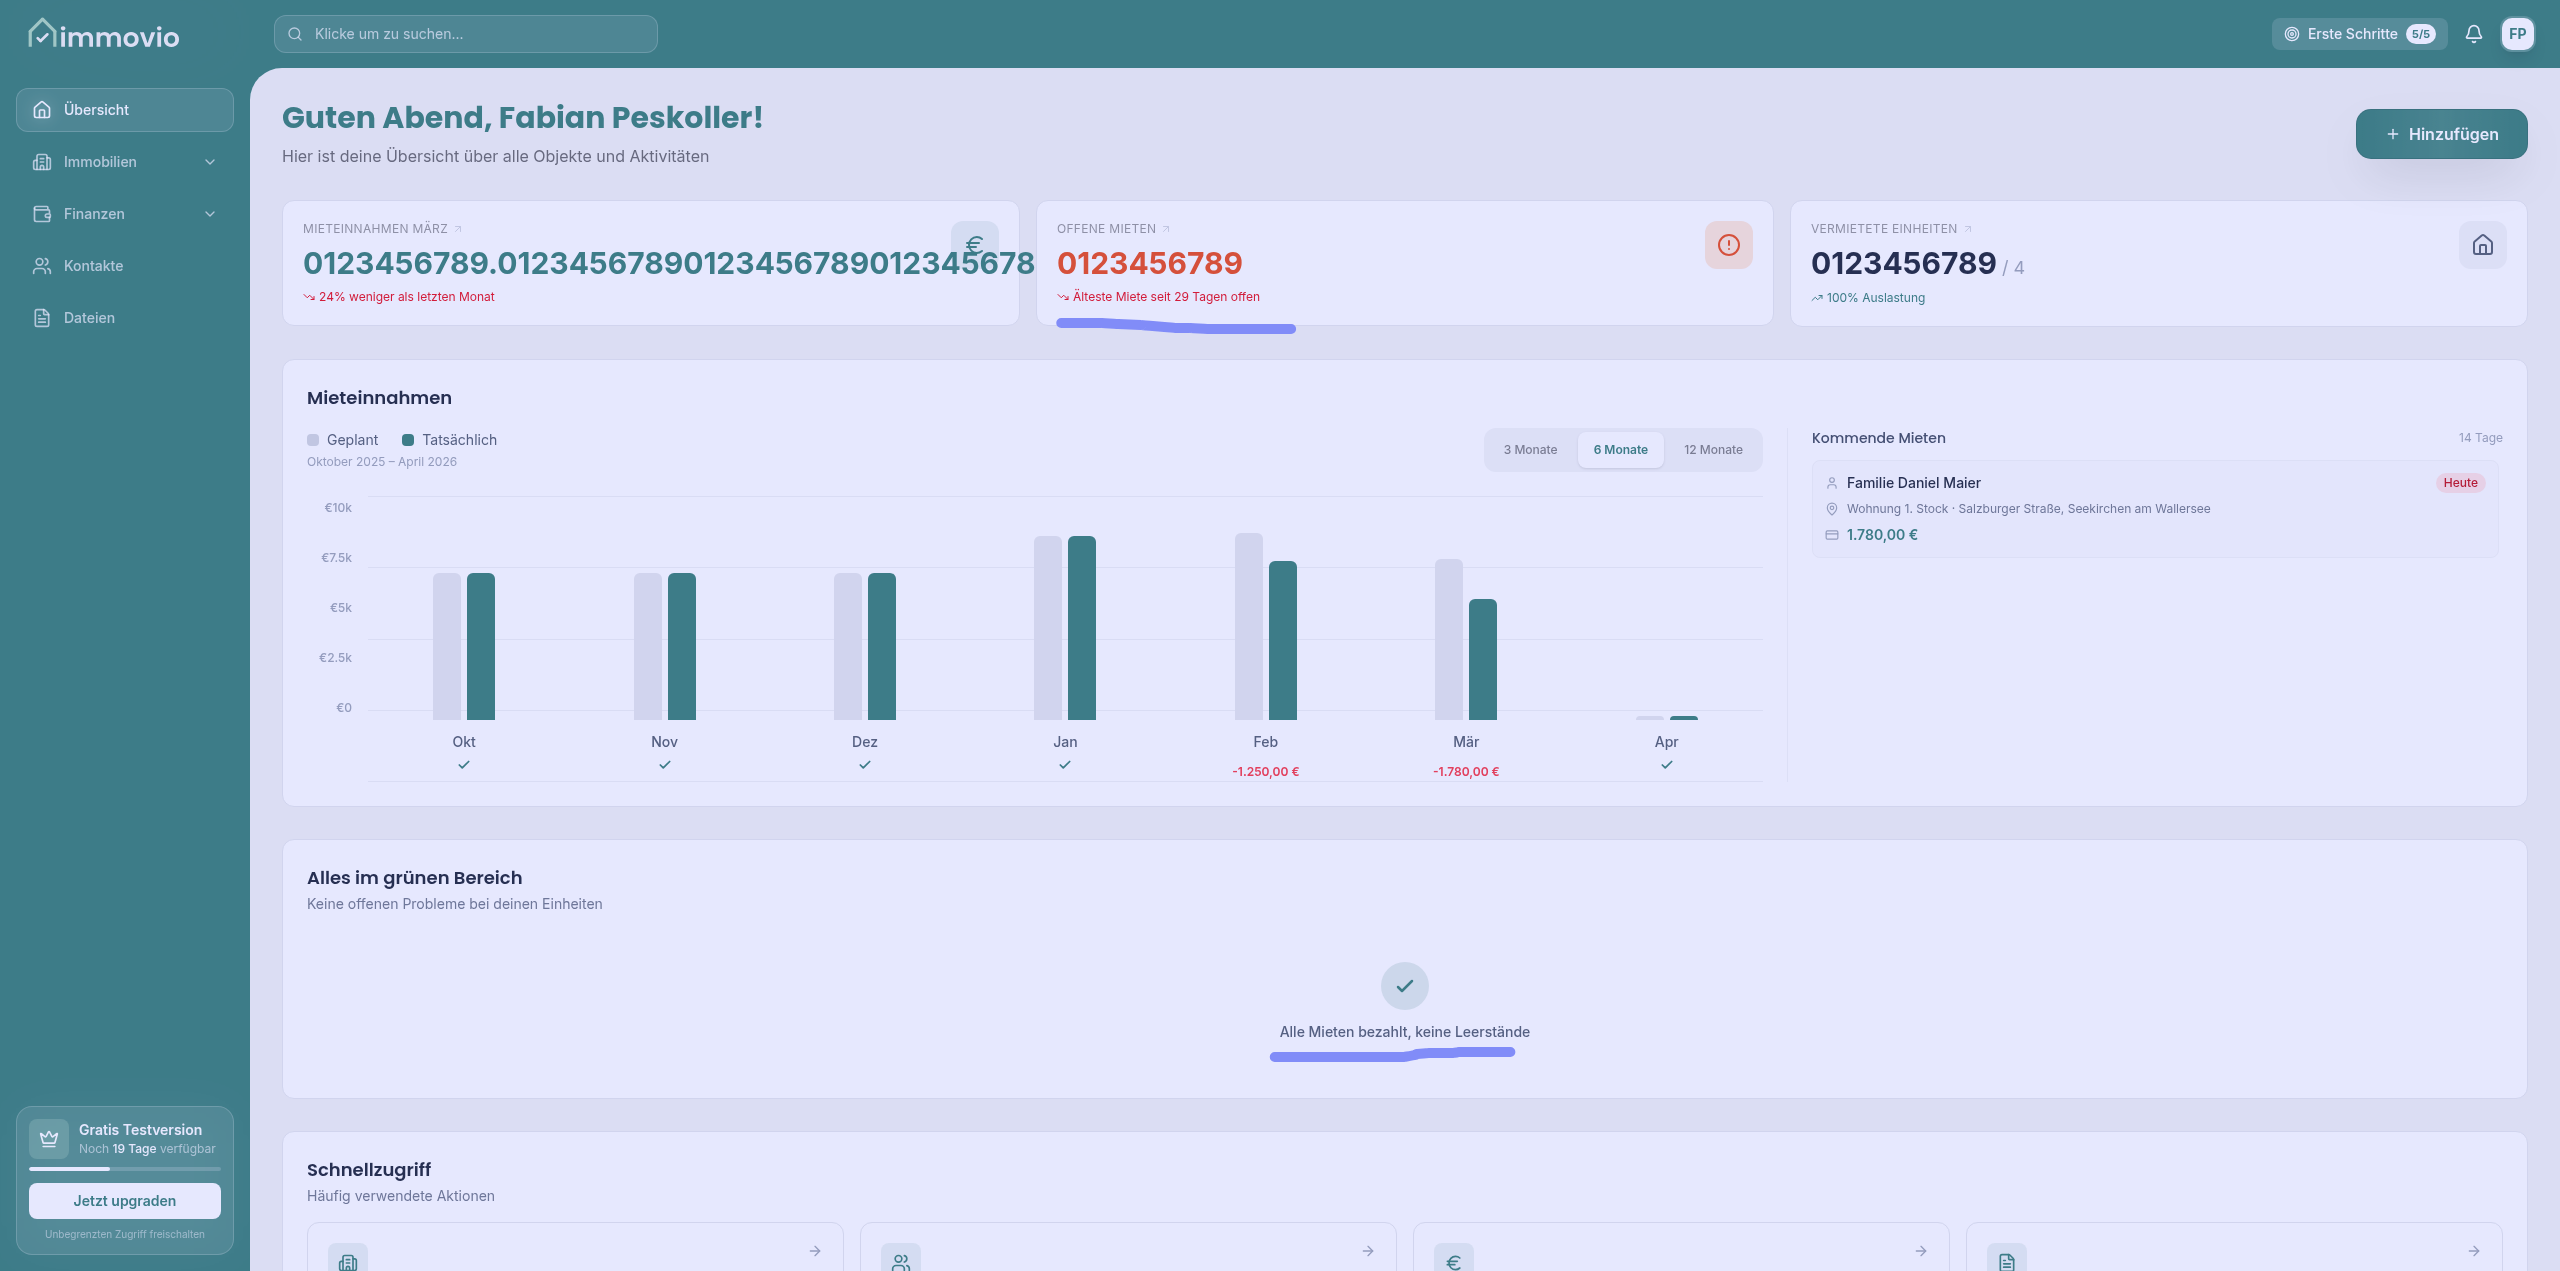Focus the Klicke um zu suchen field

466,34
